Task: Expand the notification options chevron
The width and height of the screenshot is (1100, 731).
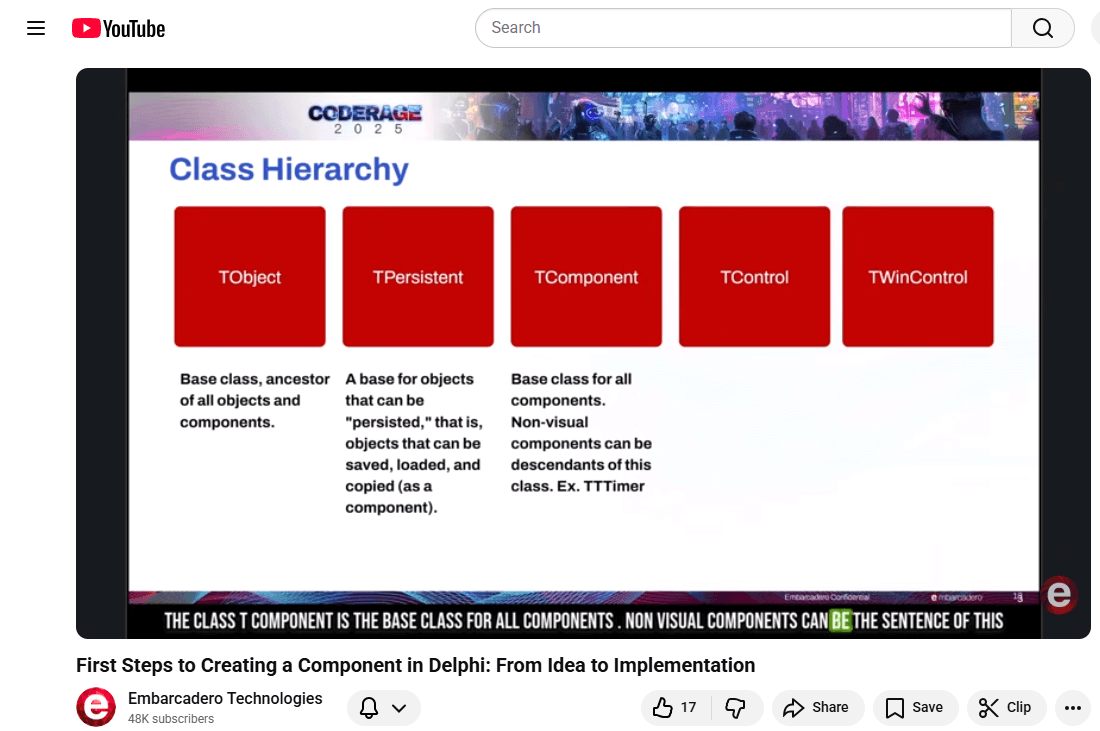Action: [399, 708]
